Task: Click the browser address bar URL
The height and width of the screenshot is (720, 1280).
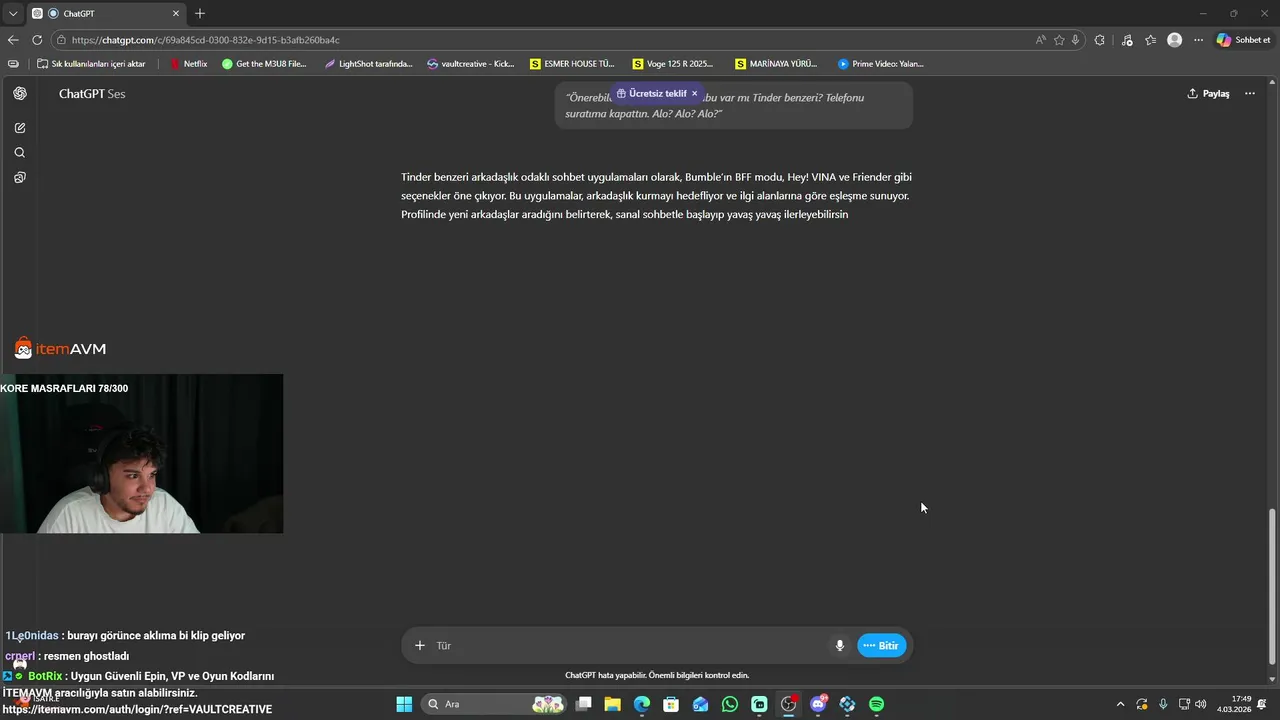Action: coord(206,40)
